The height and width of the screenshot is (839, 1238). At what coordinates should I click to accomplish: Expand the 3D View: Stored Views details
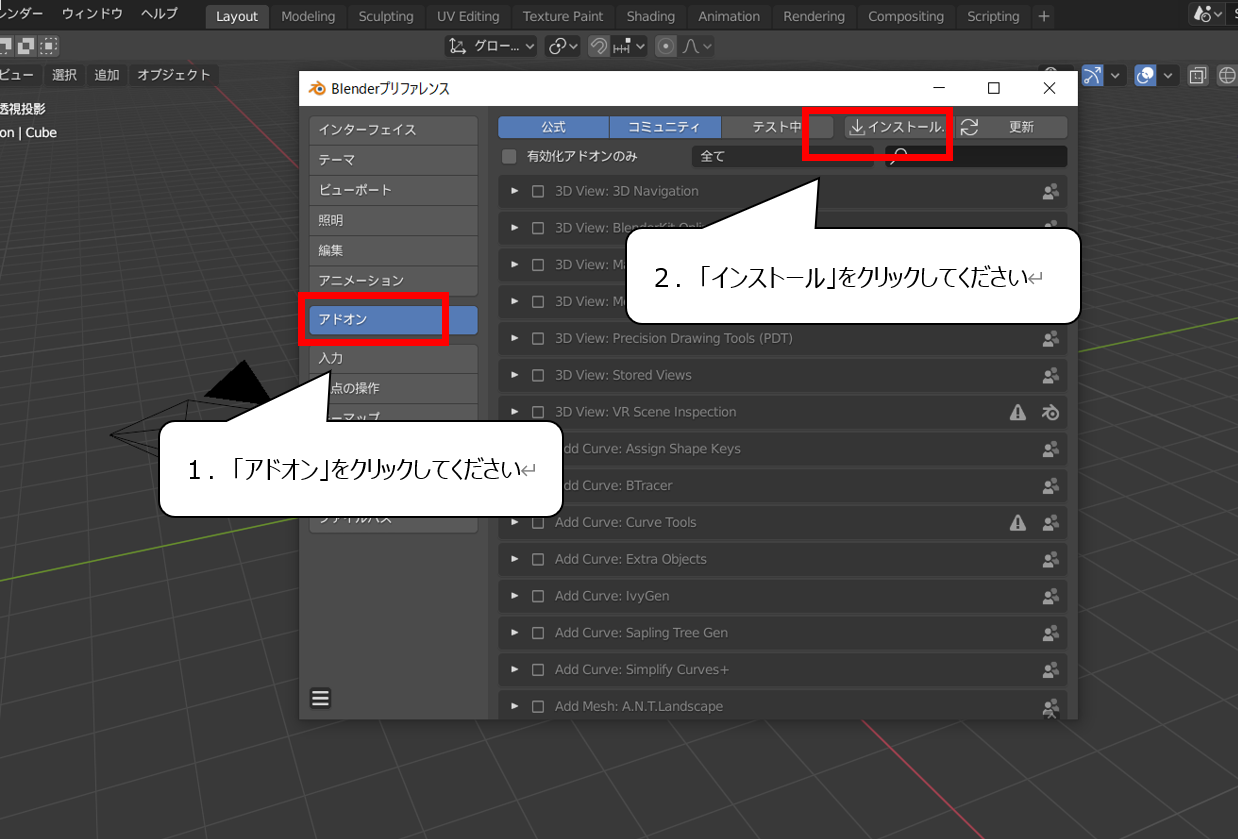pos(515,376)
